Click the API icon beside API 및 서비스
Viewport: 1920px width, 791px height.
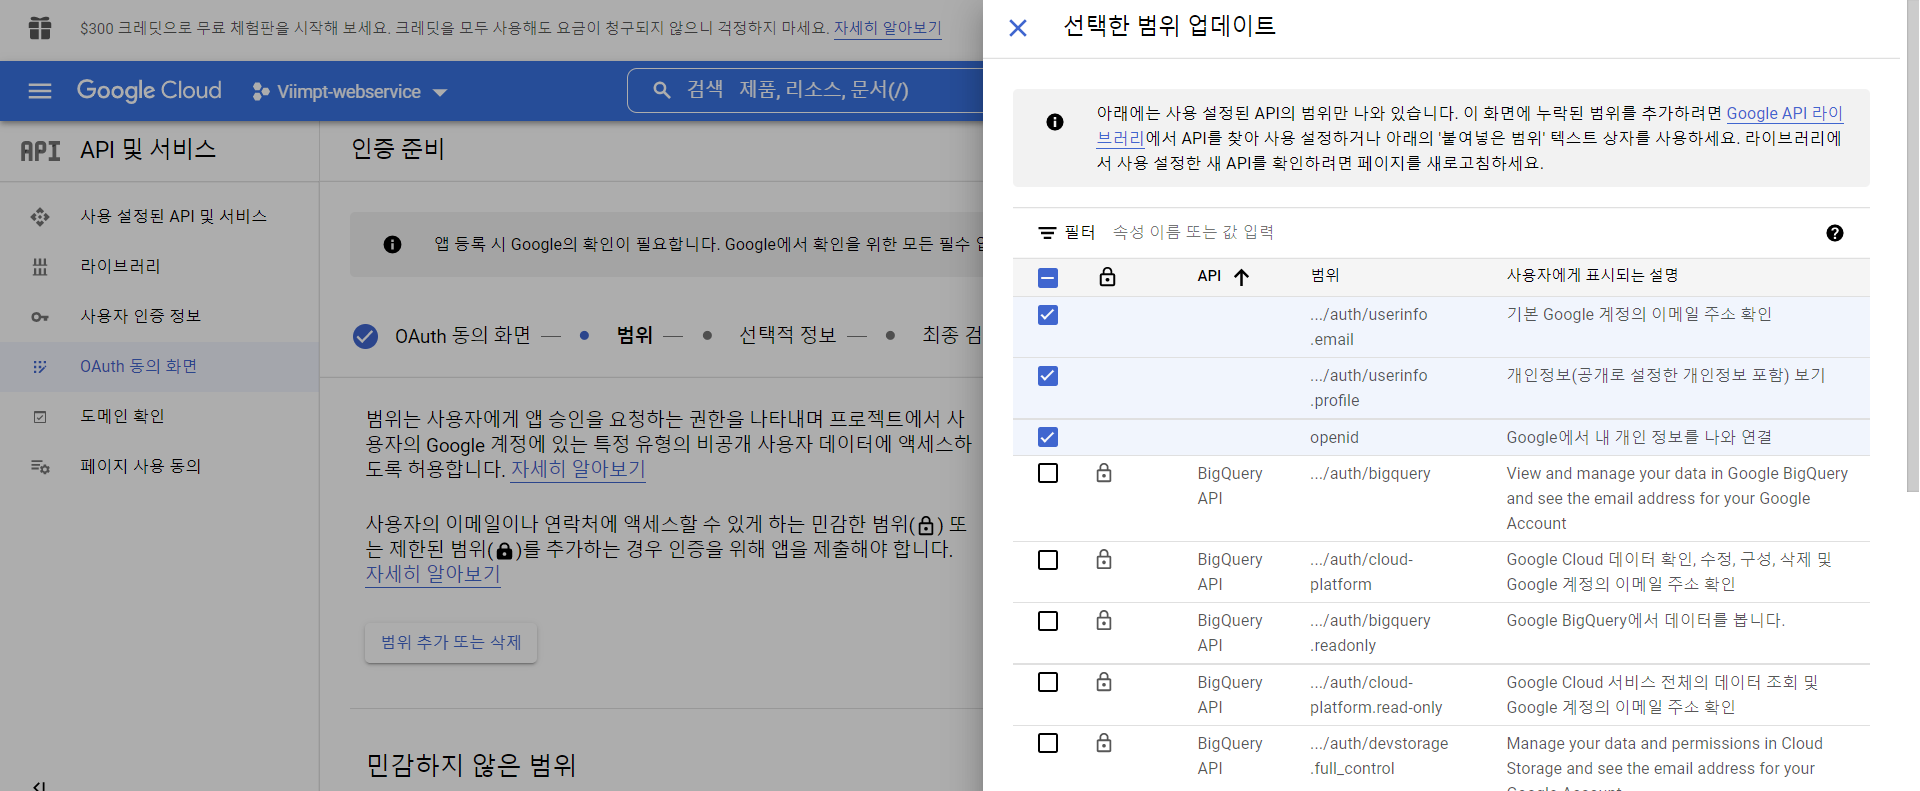(40, 150)
